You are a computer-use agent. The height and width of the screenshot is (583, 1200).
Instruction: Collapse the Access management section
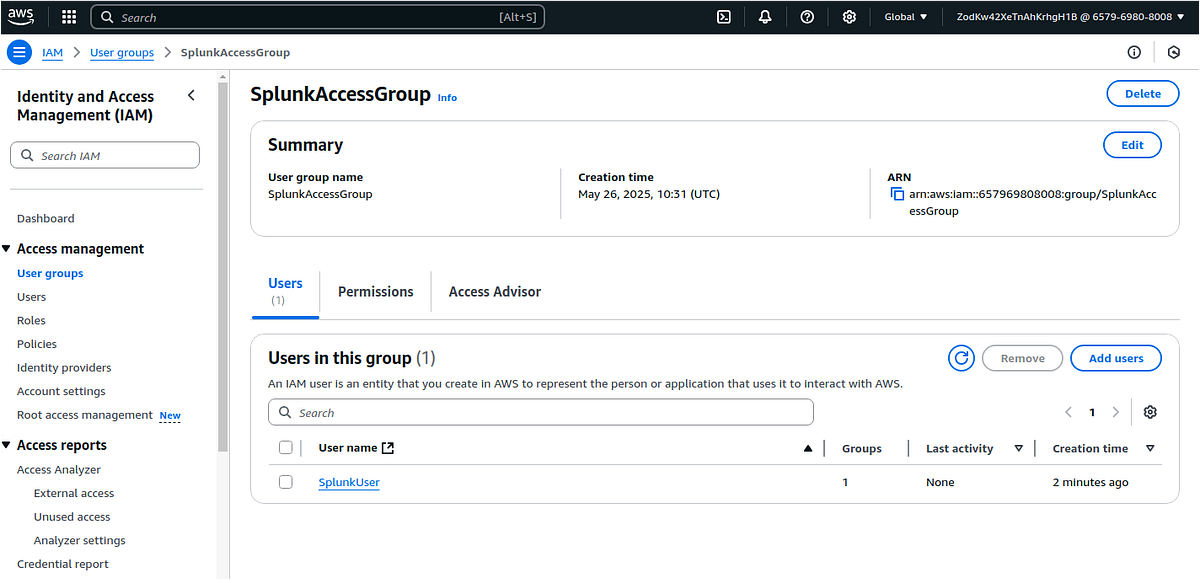click(x=9, y=248)
